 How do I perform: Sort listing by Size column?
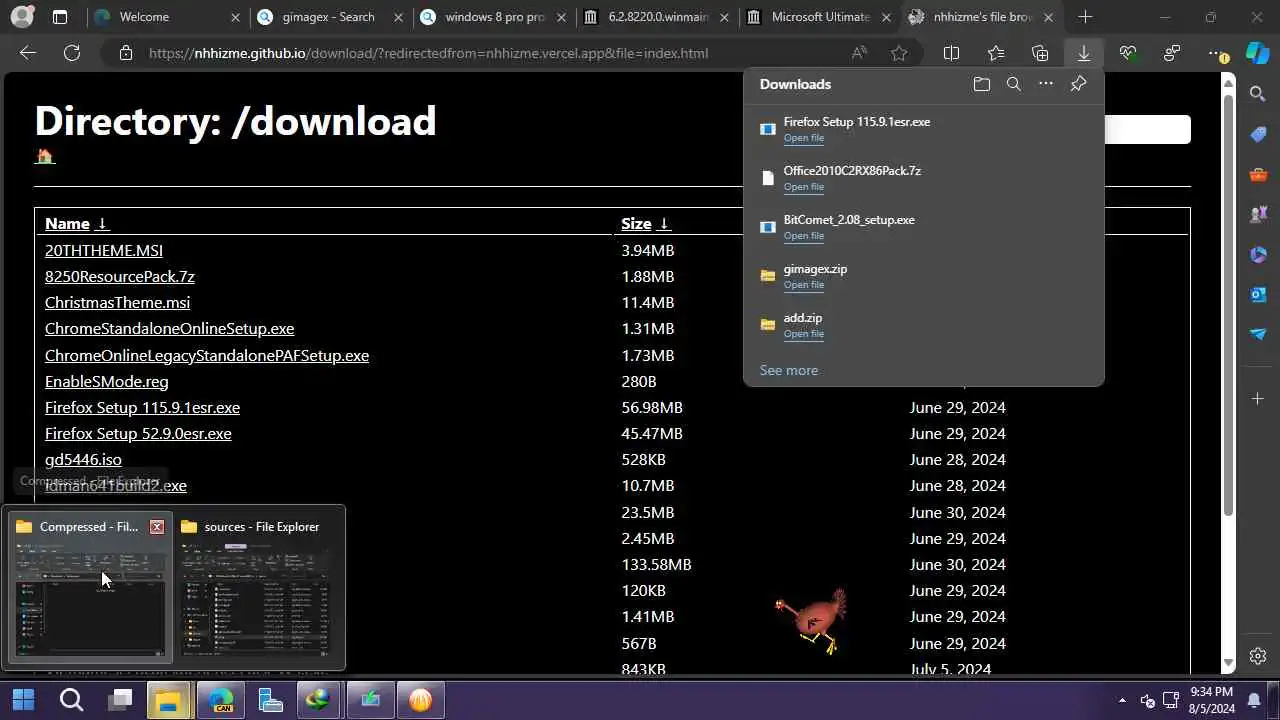(644, 223)
